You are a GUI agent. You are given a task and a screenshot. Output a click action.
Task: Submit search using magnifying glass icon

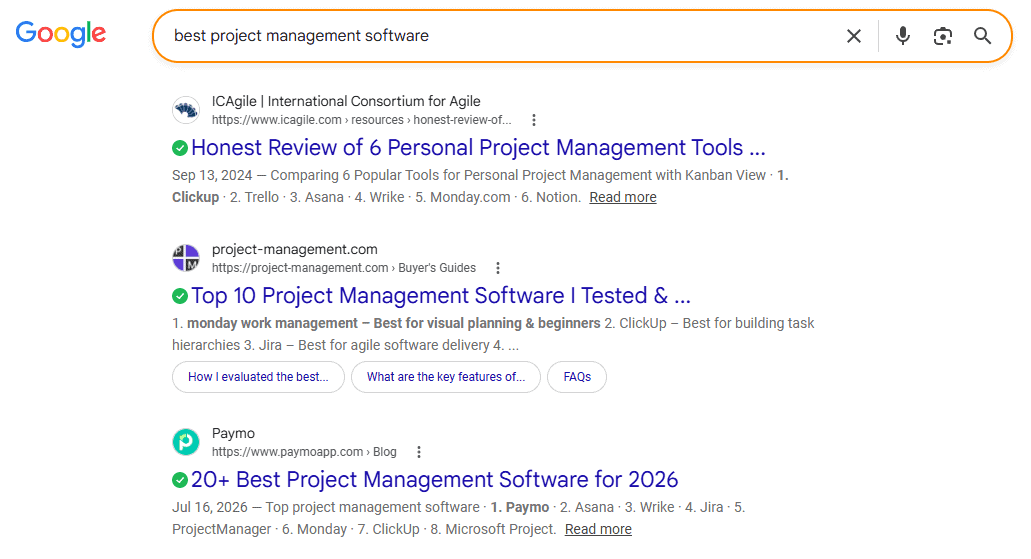982,36
